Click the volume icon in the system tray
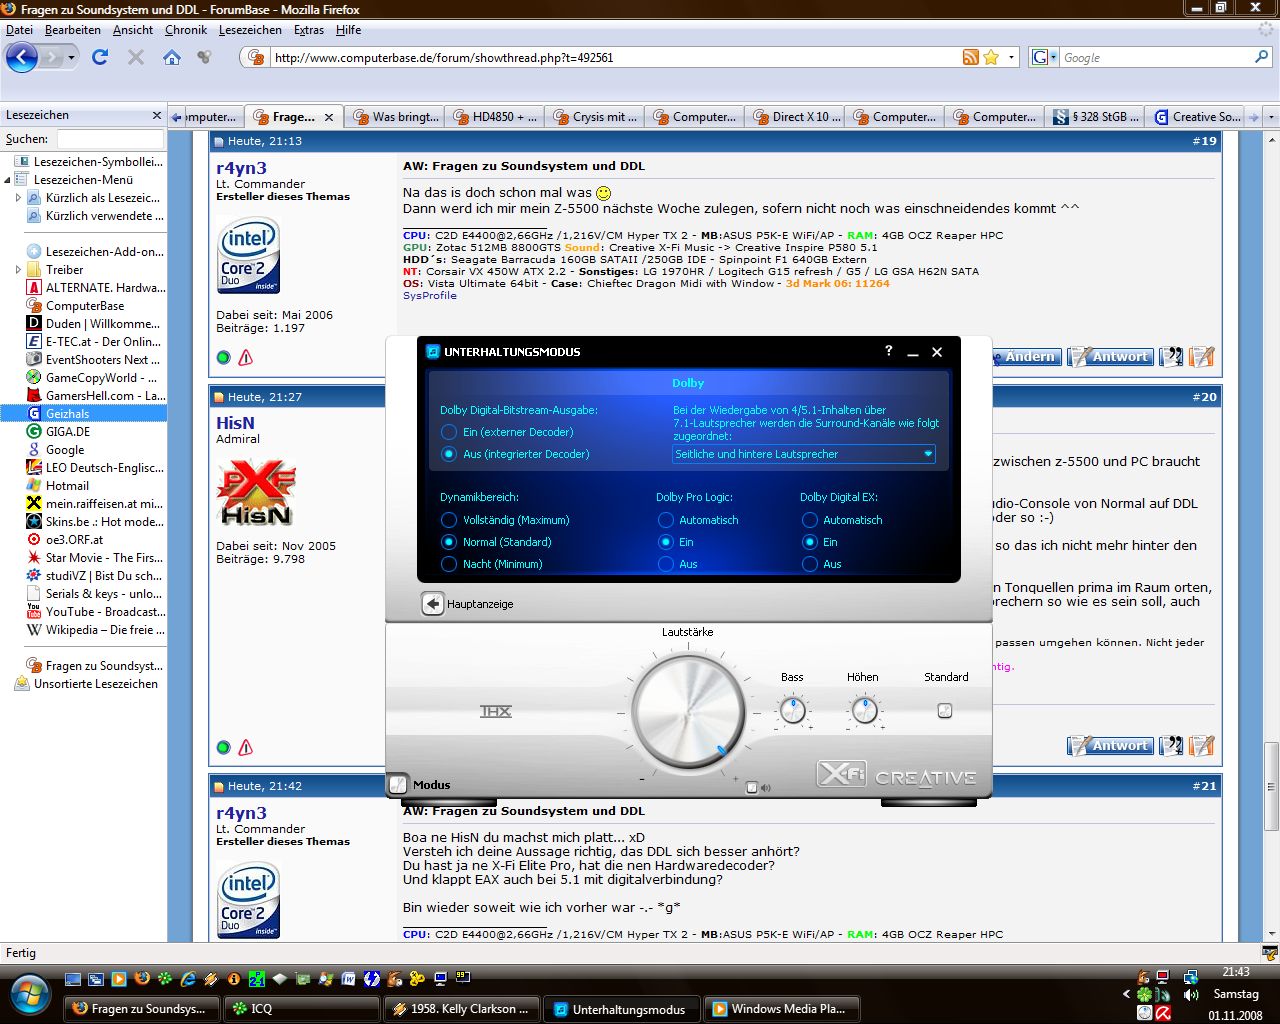 (1191, 994)
